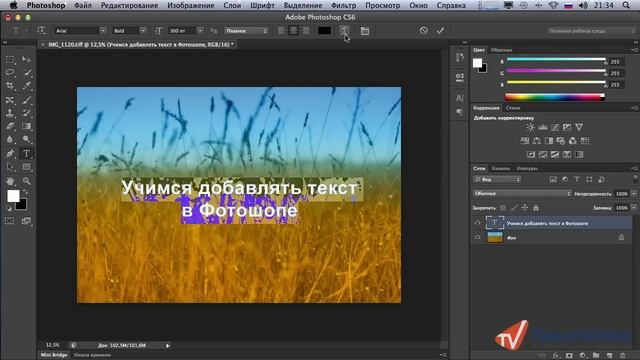Select the Clone Stamp tool
The width and height of the screenshot is (640, 360).
tap(10, 113)
